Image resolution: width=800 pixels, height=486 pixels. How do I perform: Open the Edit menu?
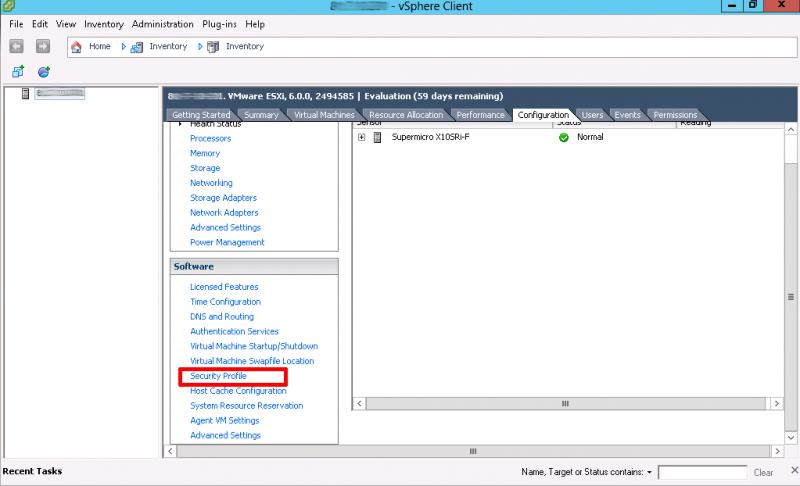tap(39, 24)
